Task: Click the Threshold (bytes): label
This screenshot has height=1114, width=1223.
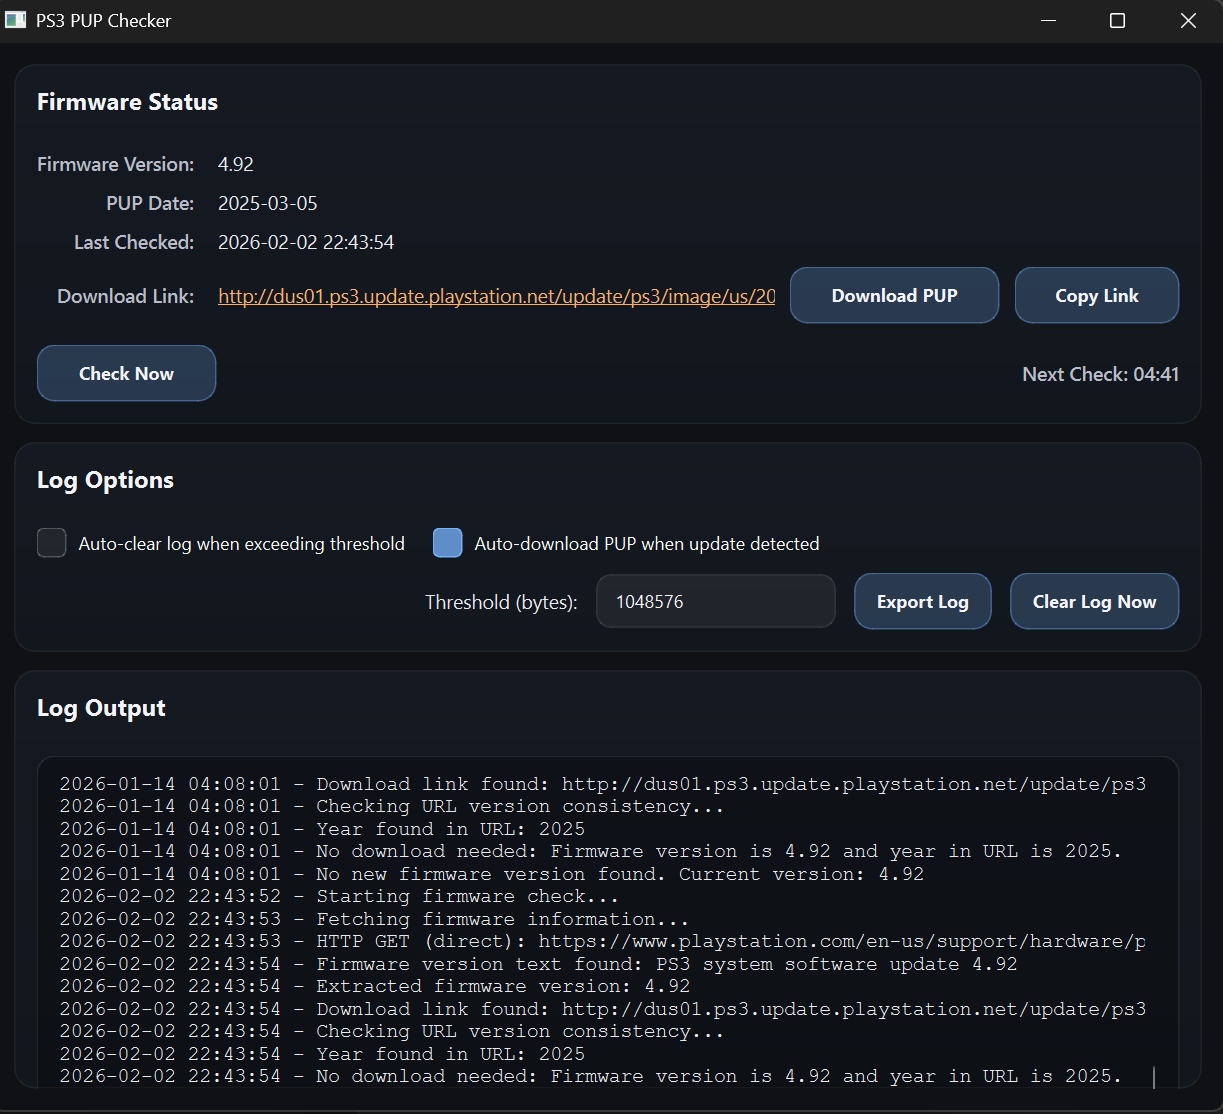Action: pos(501,602)
